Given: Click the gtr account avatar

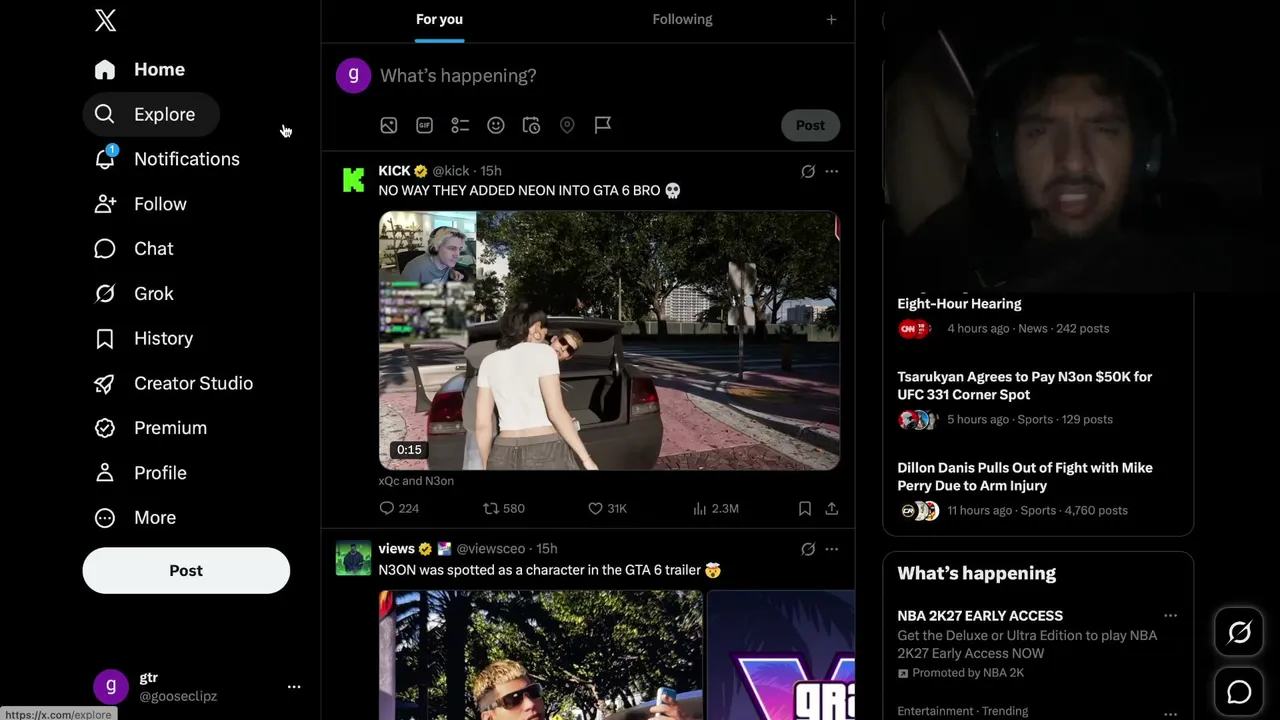Looking at the screenshot, I should coord(110,686).
